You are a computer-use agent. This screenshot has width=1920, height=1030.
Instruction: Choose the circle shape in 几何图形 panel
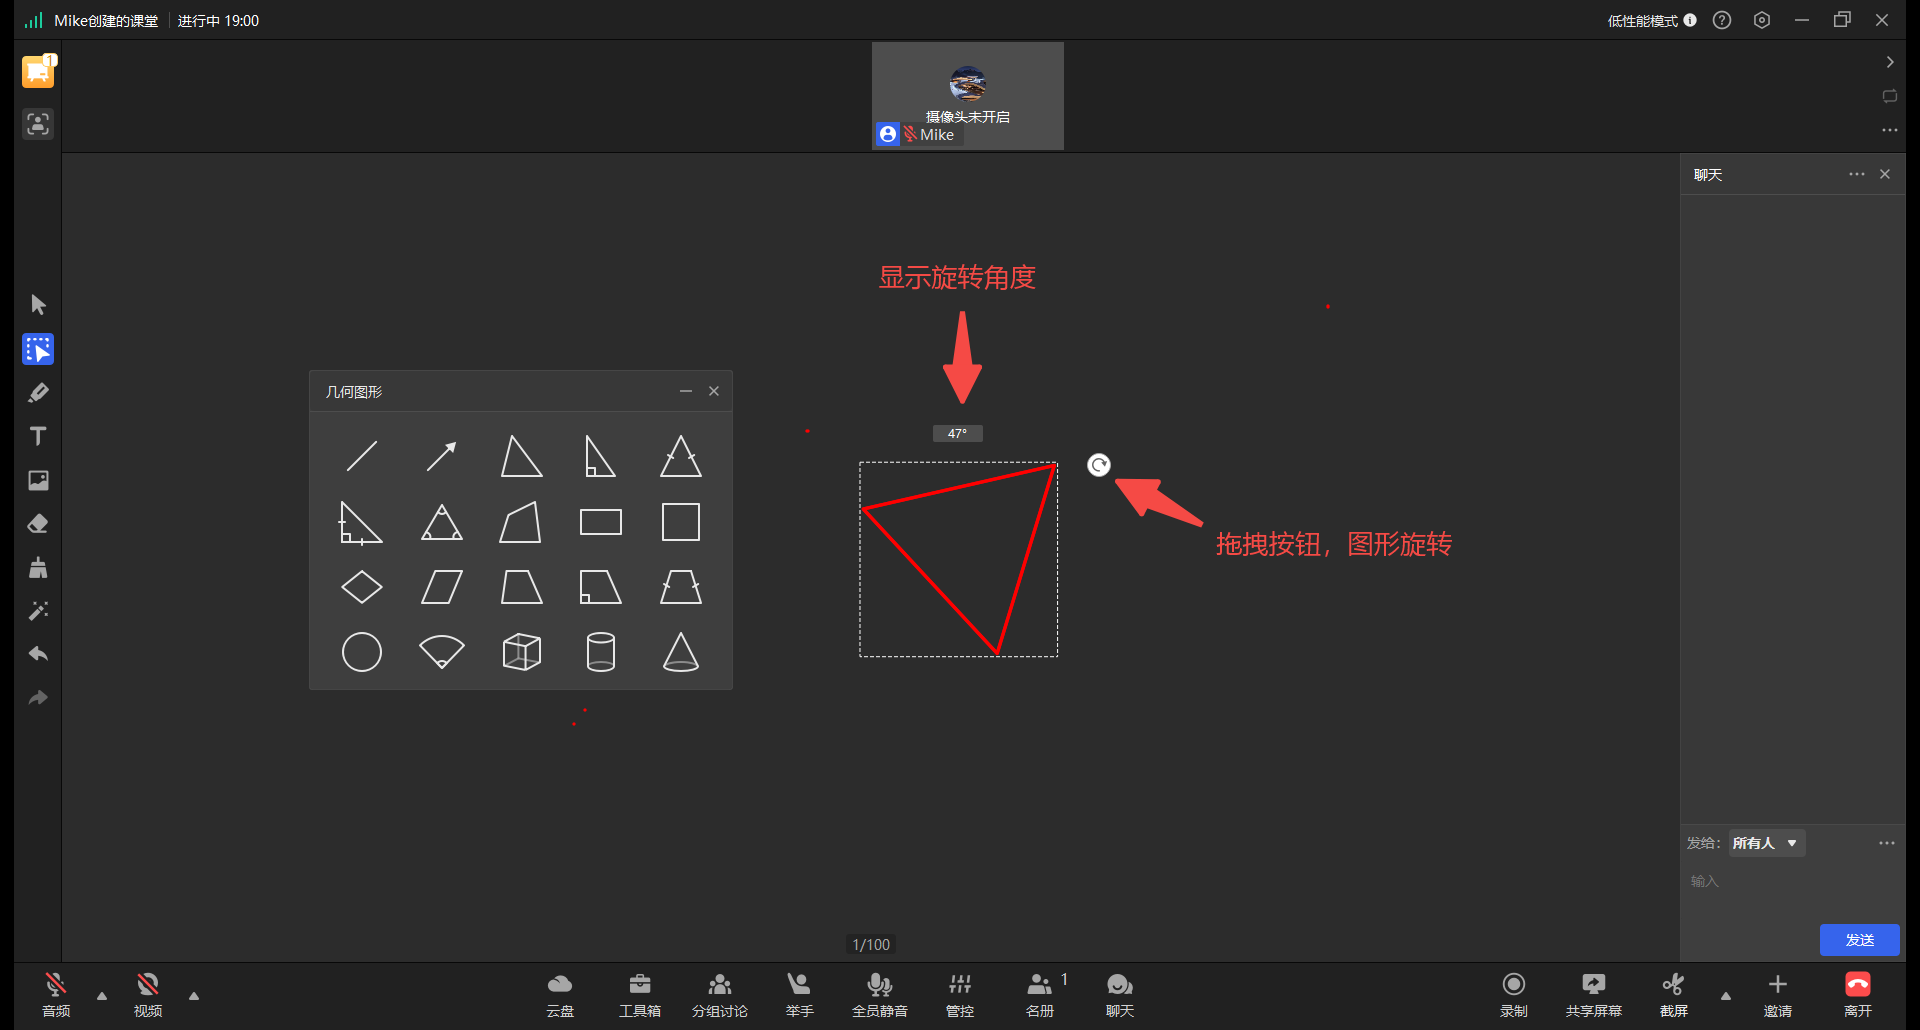362,652
